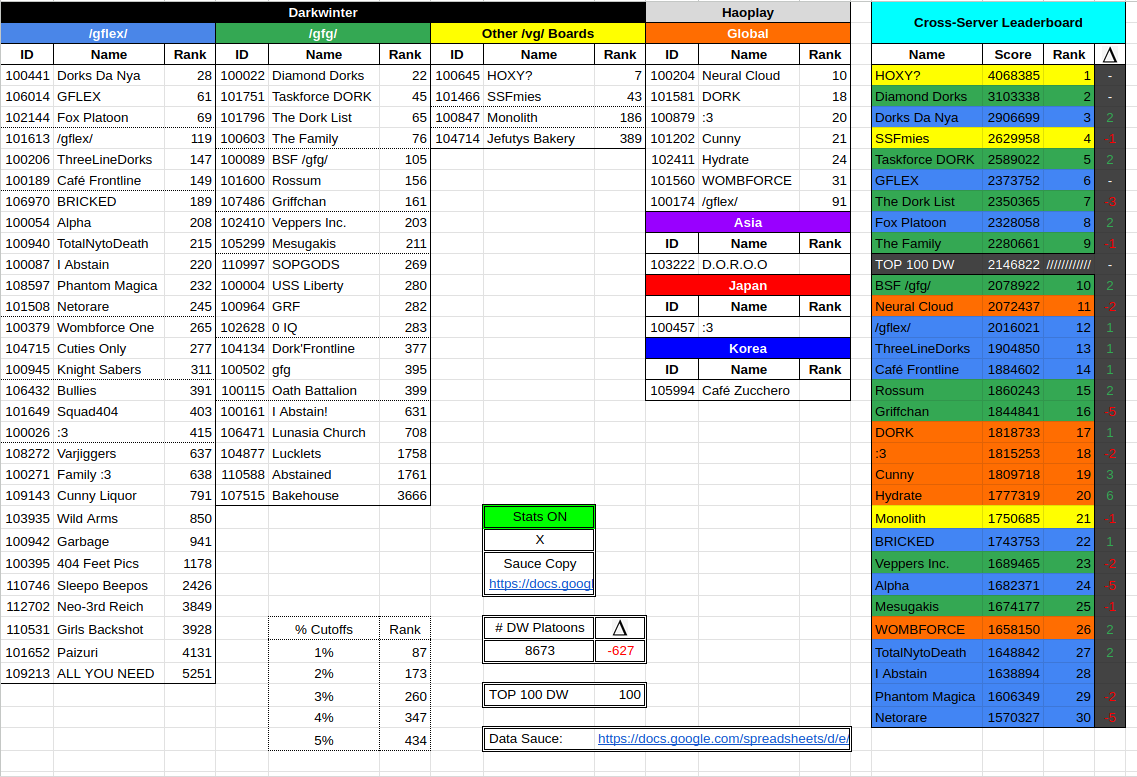
Task: Select Café Zucchero under Korea
Action: (749, 391)
